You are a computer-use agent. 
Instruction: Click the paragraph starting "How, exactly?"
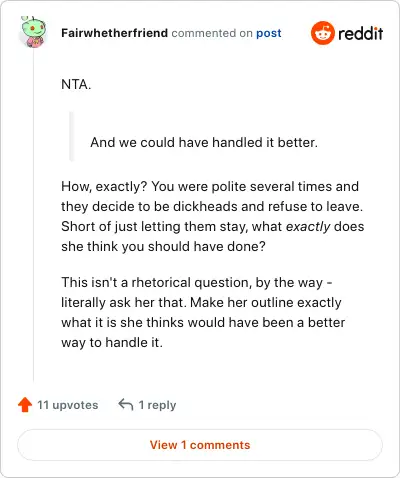(213, 216)
